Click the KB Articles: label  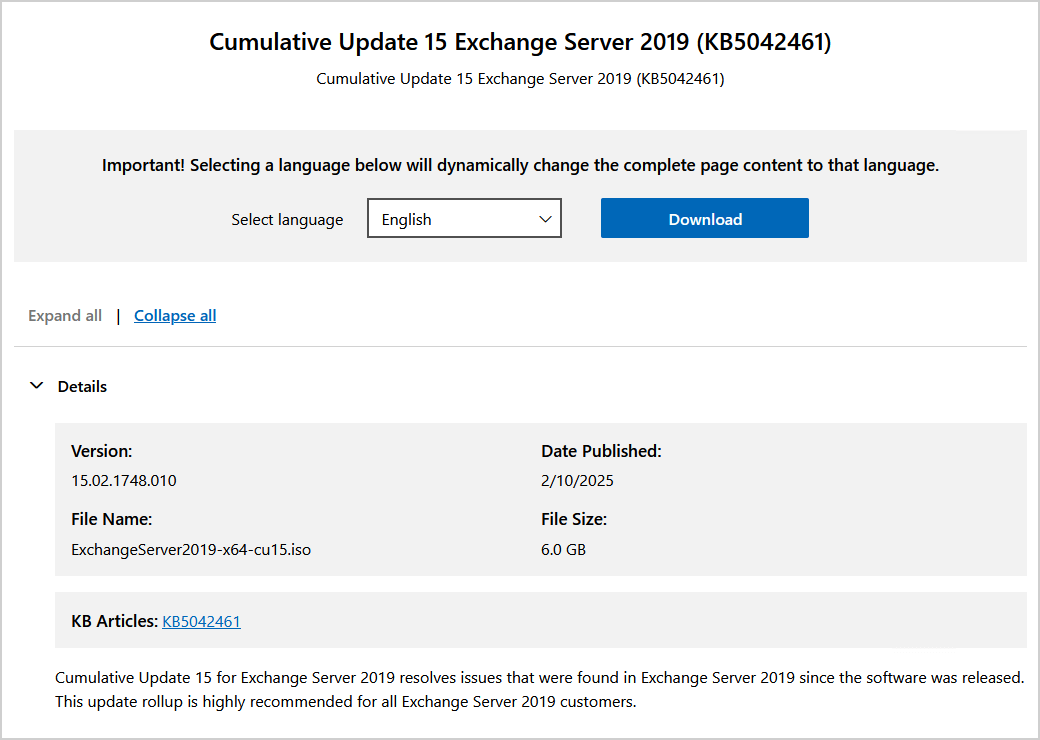[x=115, y=621]
